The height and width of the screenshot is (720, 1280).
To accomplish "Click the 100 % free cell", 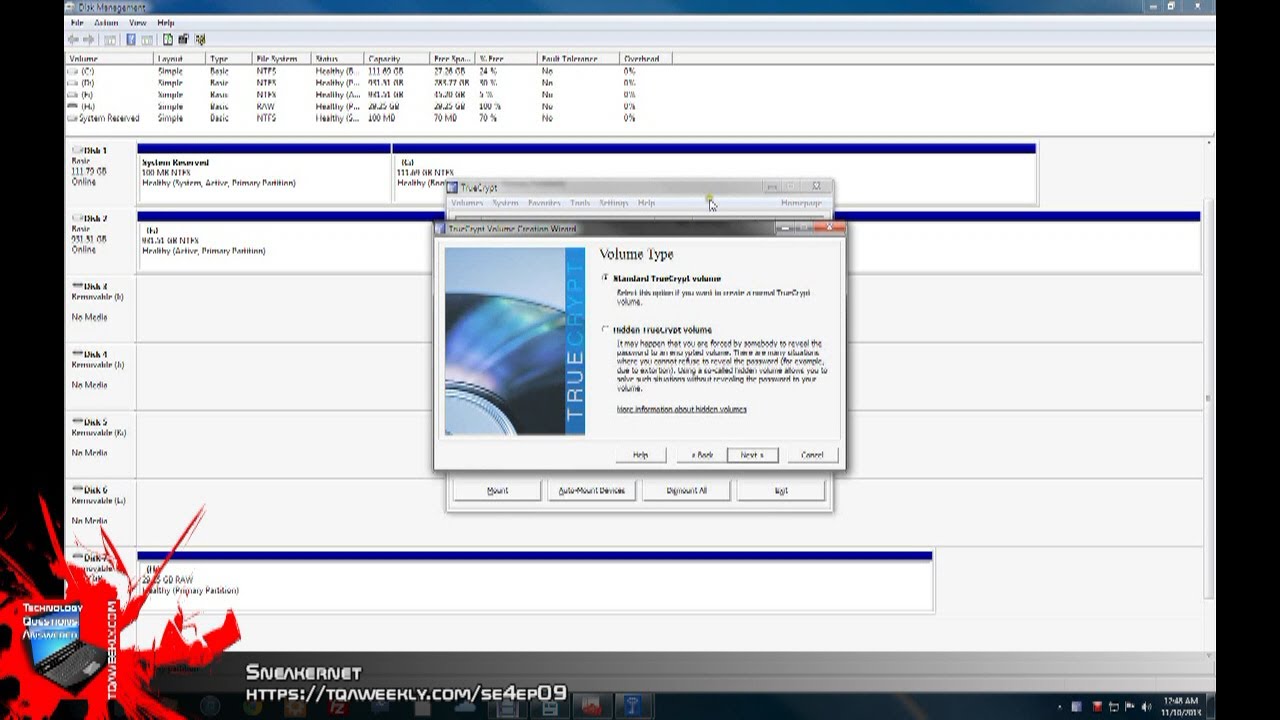I will [x=489, y=106].
